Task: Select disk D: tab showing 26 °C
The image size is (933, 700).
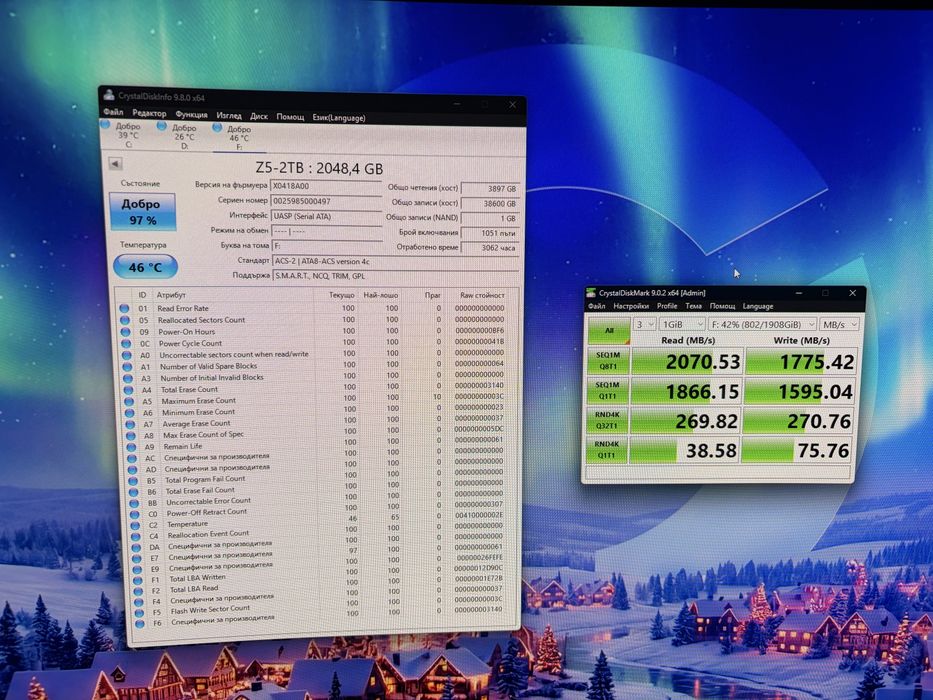Action: pos(179,136)
